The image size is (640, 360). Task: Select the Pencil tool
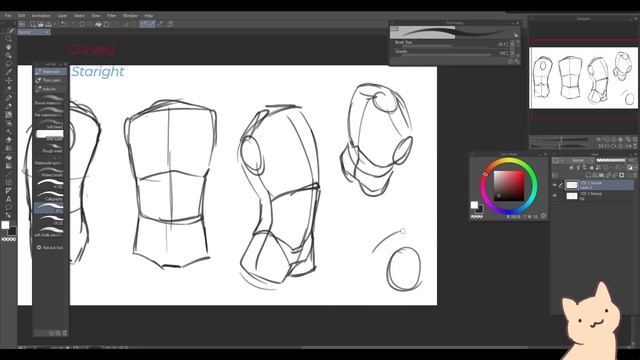(x=9, y=106)
